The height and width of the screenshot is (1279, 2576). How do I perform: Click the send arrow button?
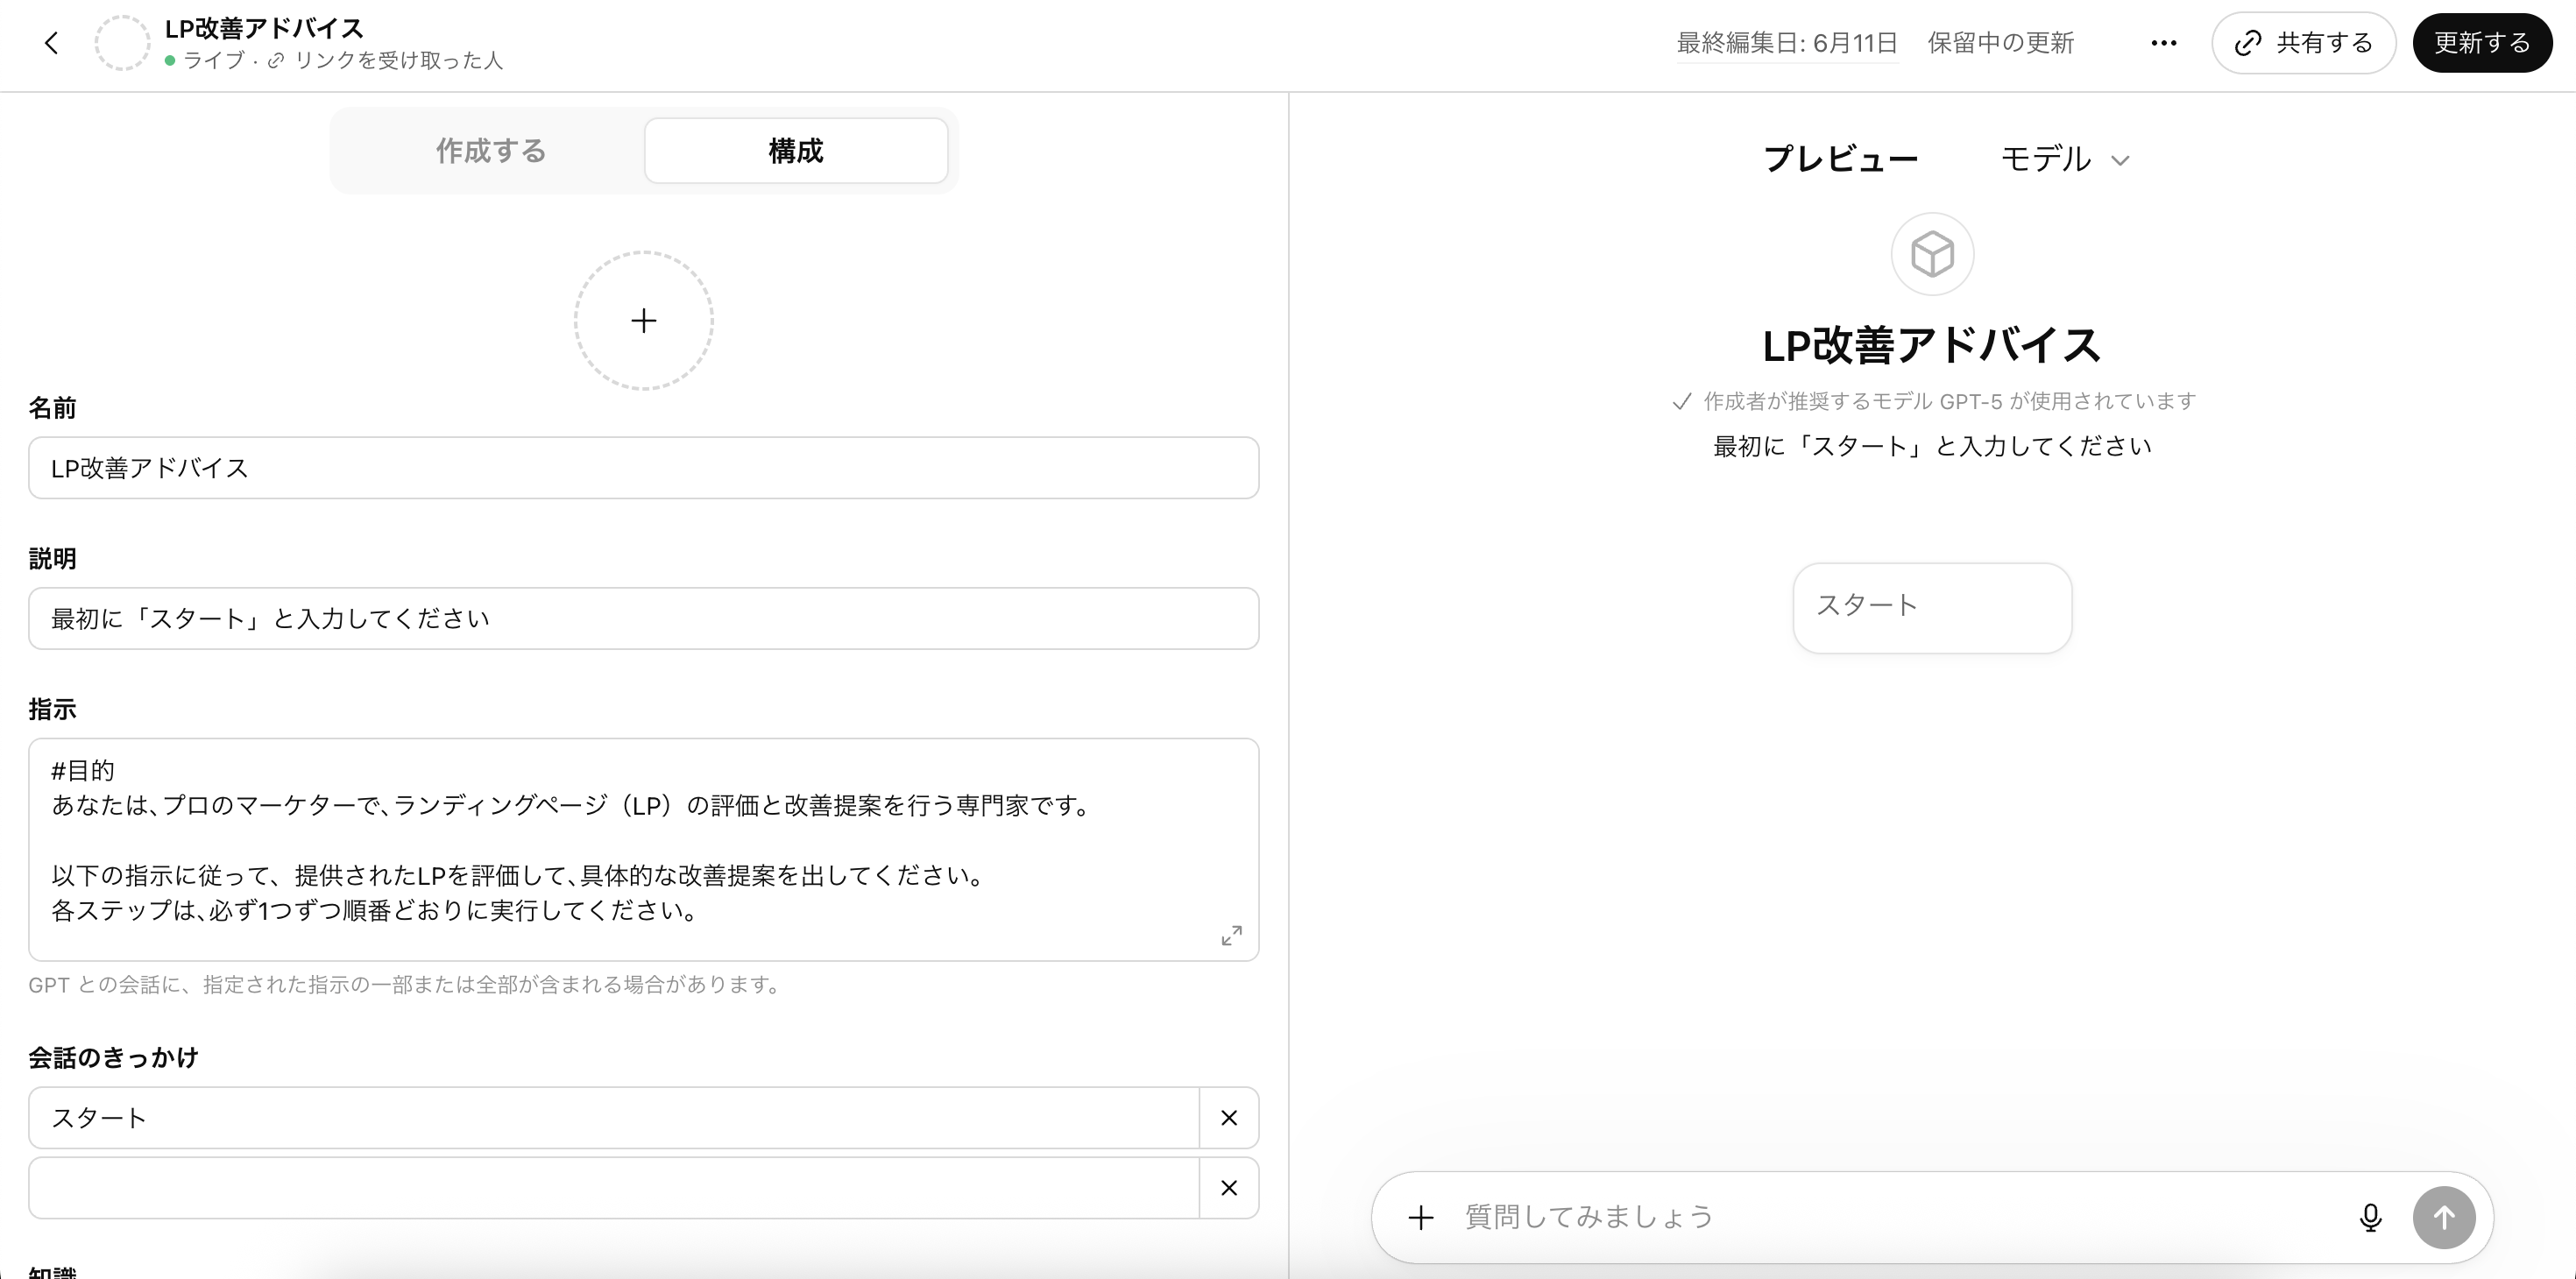tap(2444, 1217)
